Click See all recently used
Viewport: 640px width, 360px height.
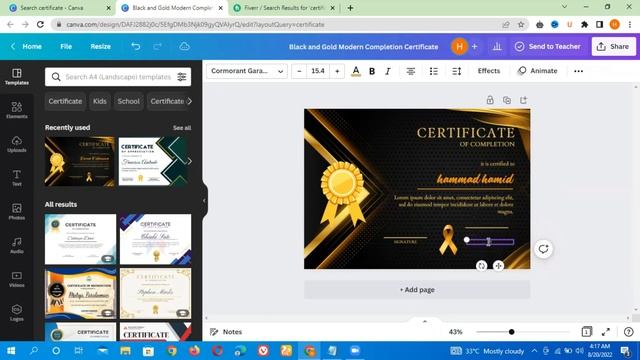[x=182, y=128]
